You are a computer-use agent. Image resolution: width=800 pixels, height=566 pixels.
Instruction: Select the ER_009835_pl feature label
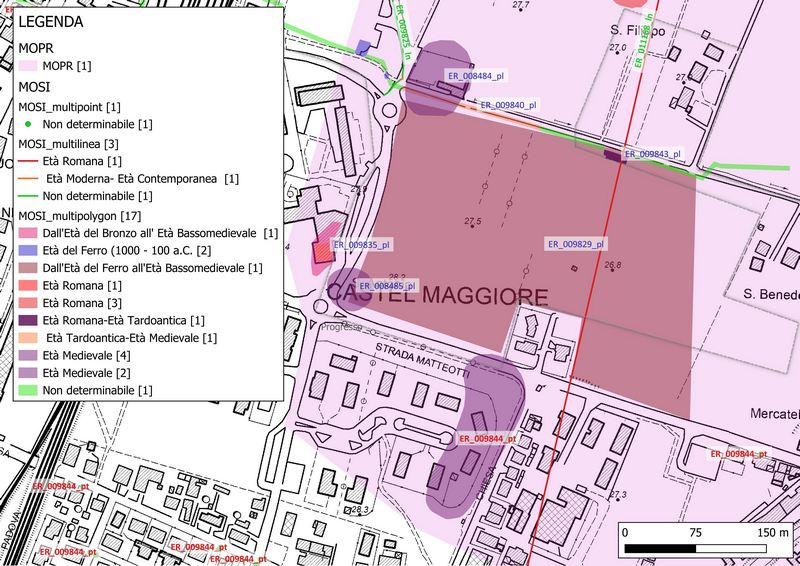361,244
